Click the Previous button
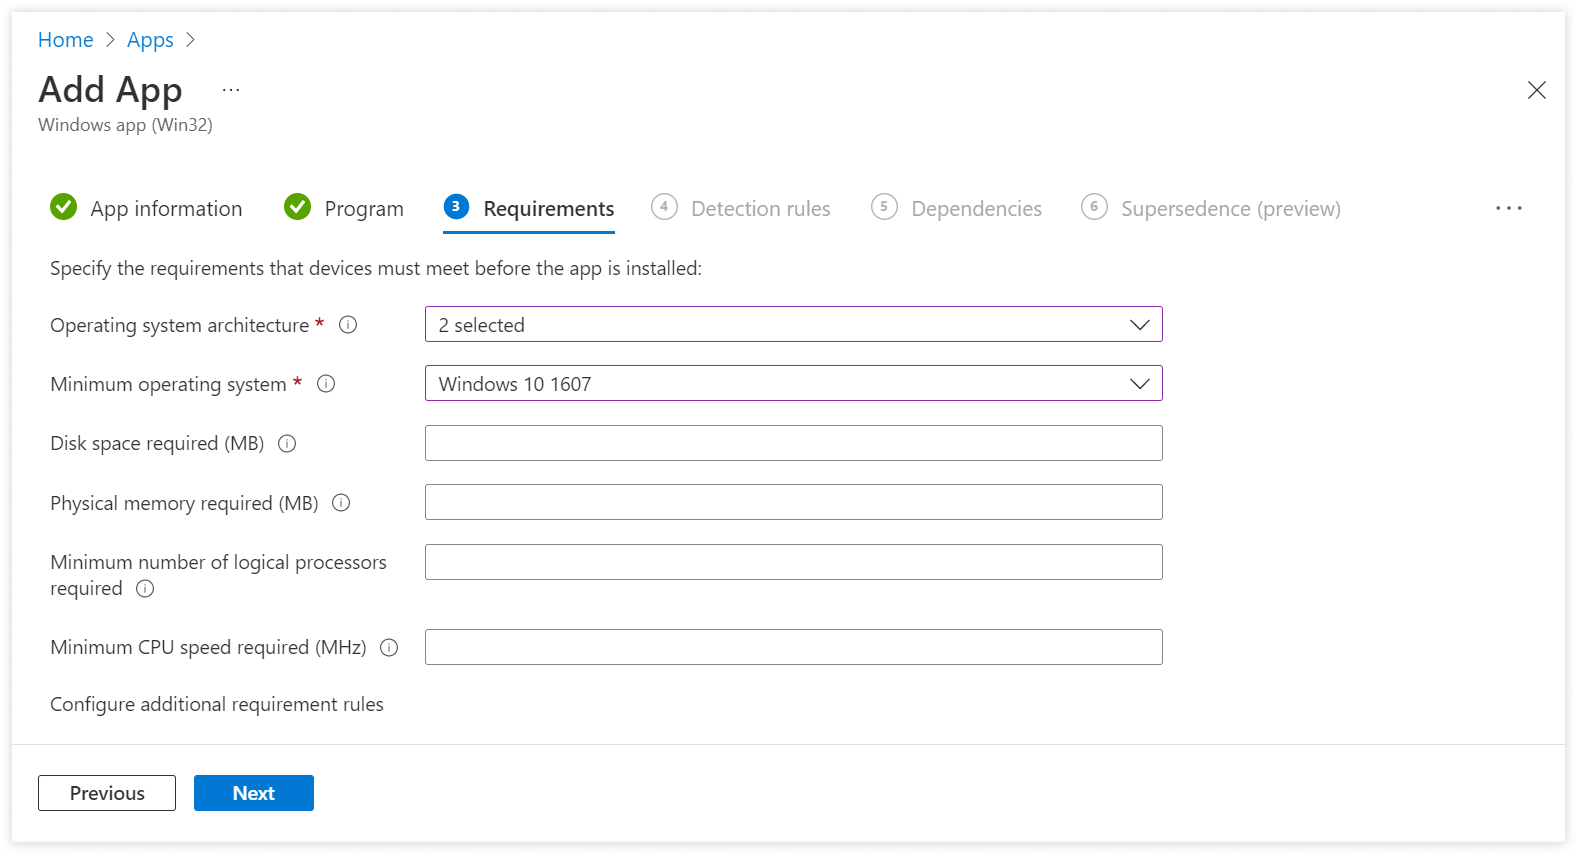 107,793
